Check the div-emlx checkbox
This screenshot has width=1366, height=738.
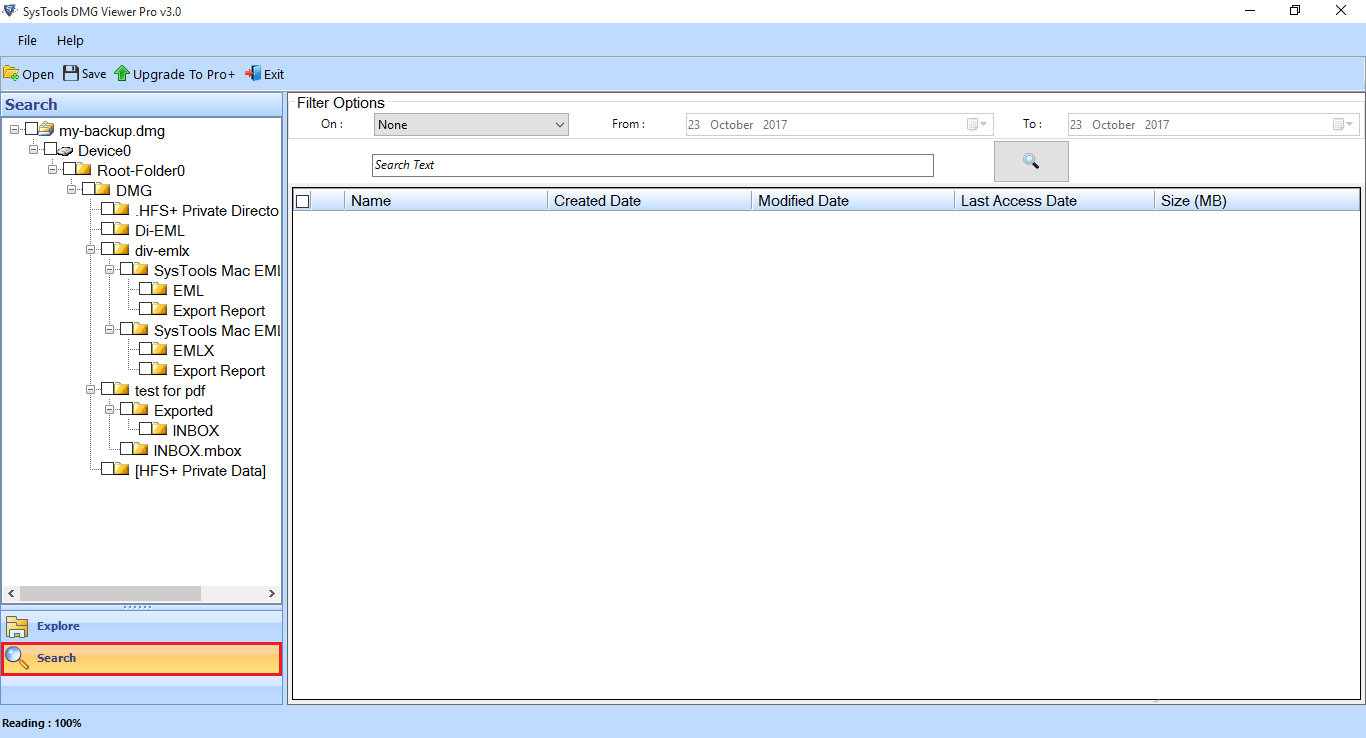pos(107,249)
